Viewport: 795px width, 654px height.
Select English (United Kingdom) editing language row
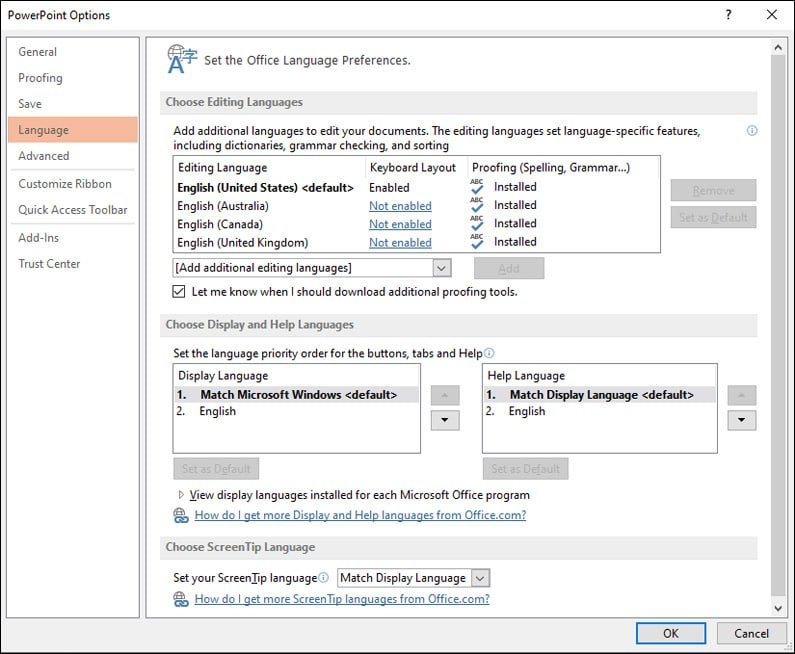[x=416, y=242]
